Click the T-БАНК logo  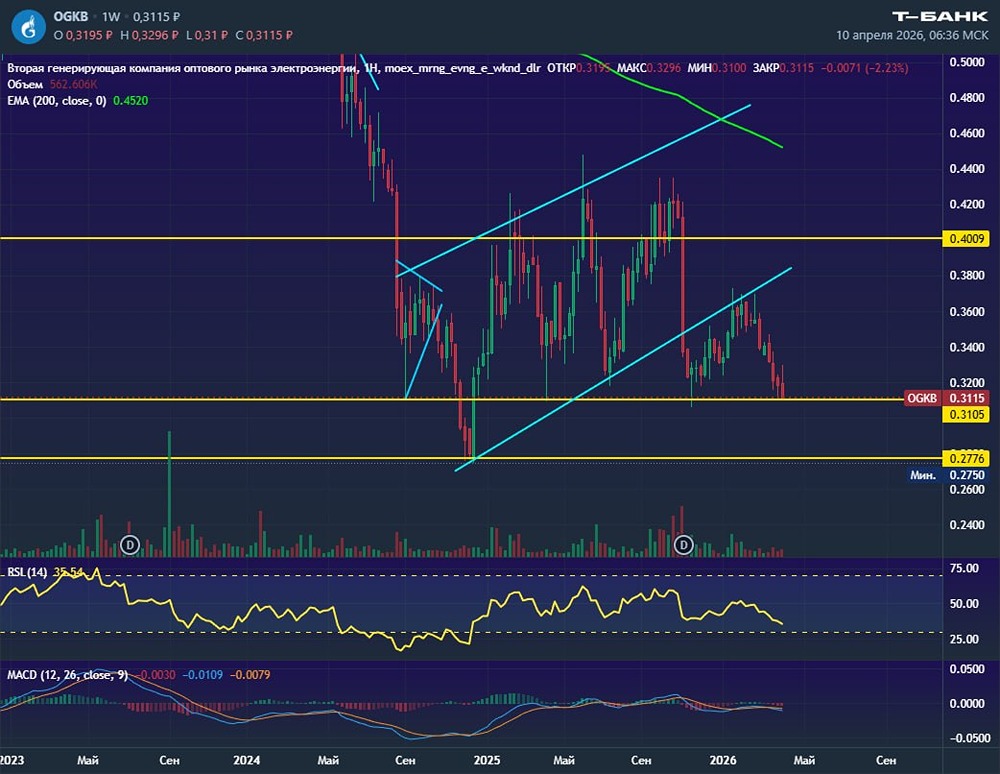click(940, 16)
